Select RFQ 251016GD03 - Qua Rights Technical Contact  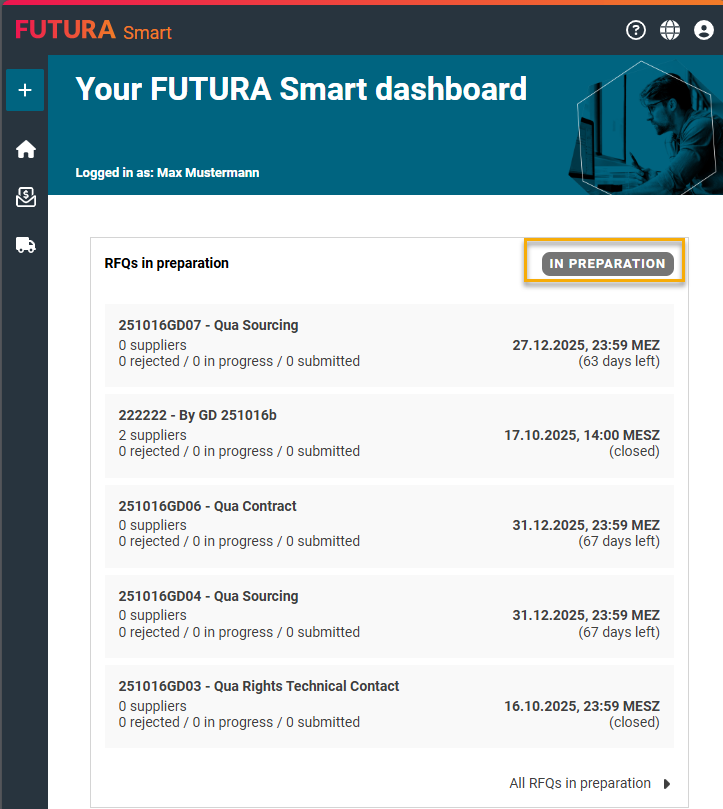258,686
